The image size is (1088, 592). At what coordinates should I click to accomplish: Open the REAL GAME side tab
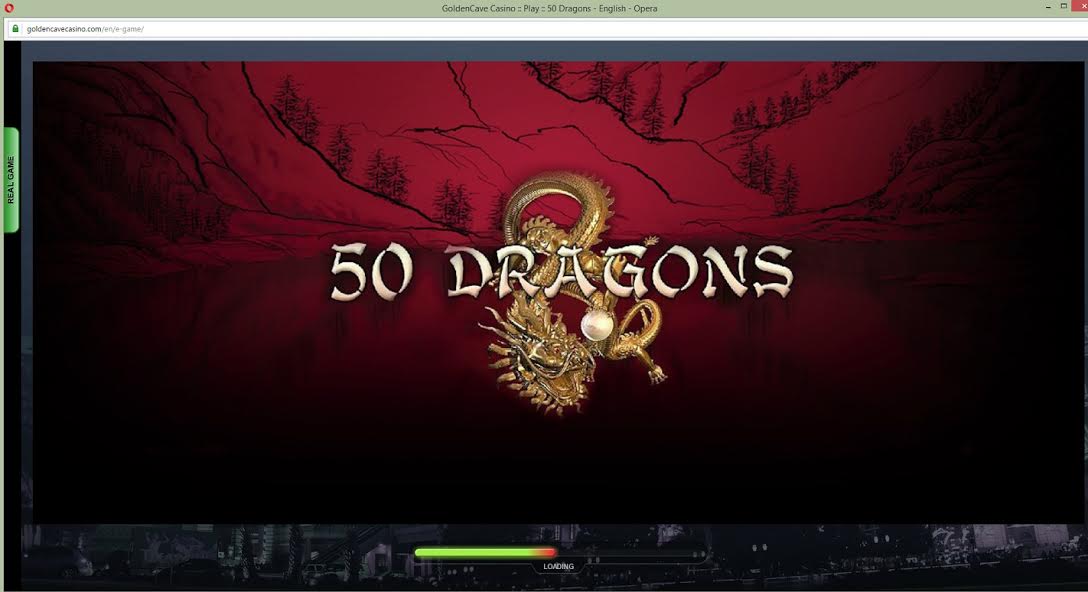click(x=11, y=180)
